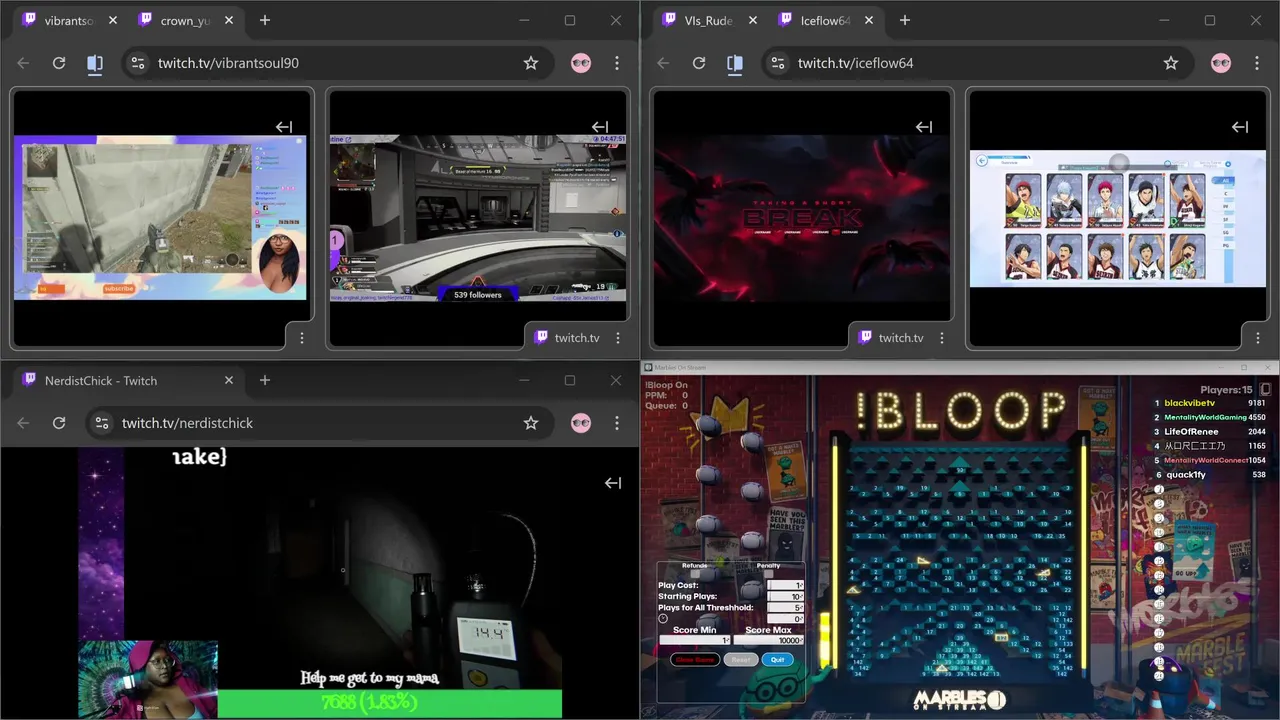The width and height of the screenshot is (1280, 720).
Task: Click the Quit button in Marbles
Action: pos(778,659)
